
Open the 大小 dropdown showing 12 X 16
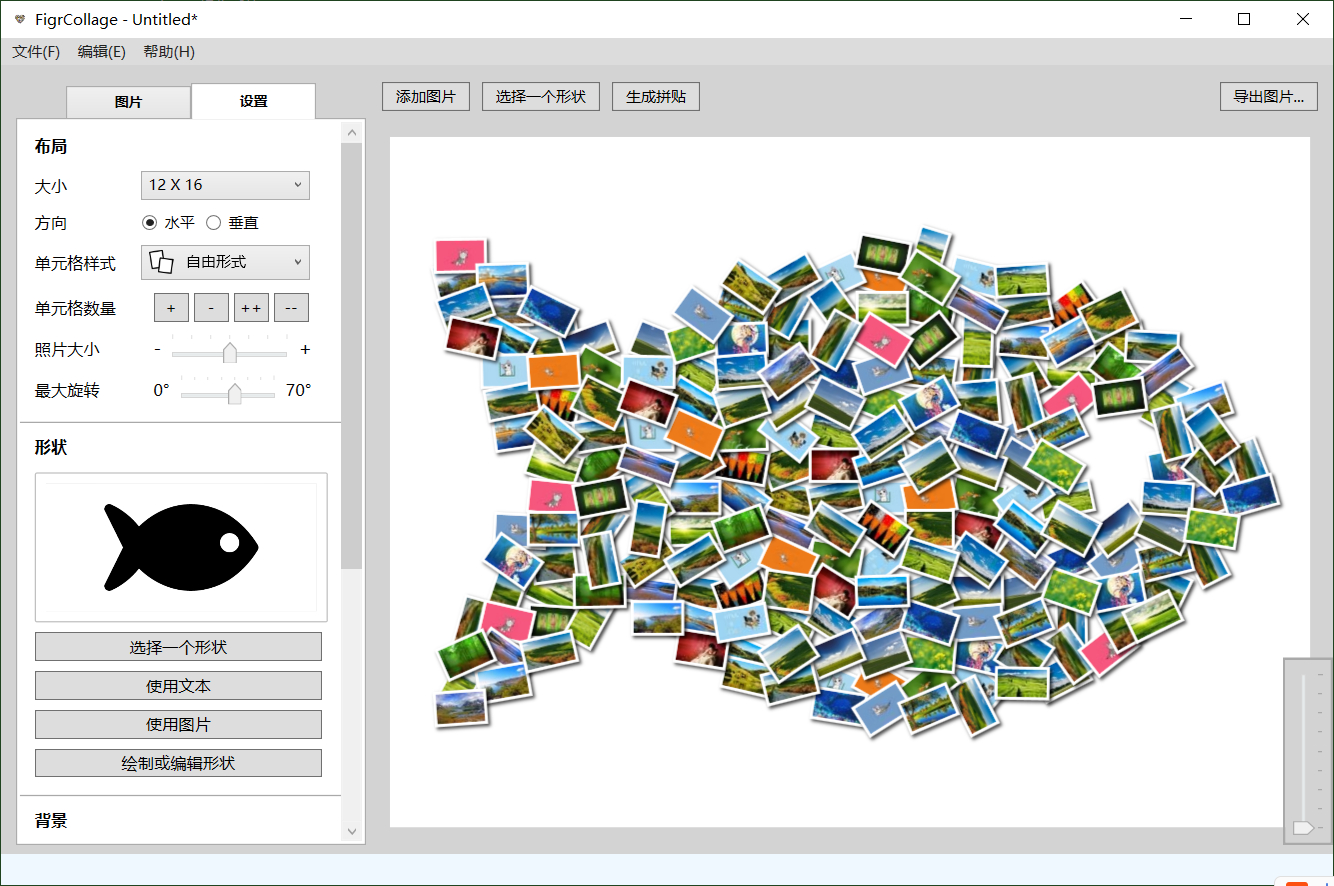[x=225, y=185]
